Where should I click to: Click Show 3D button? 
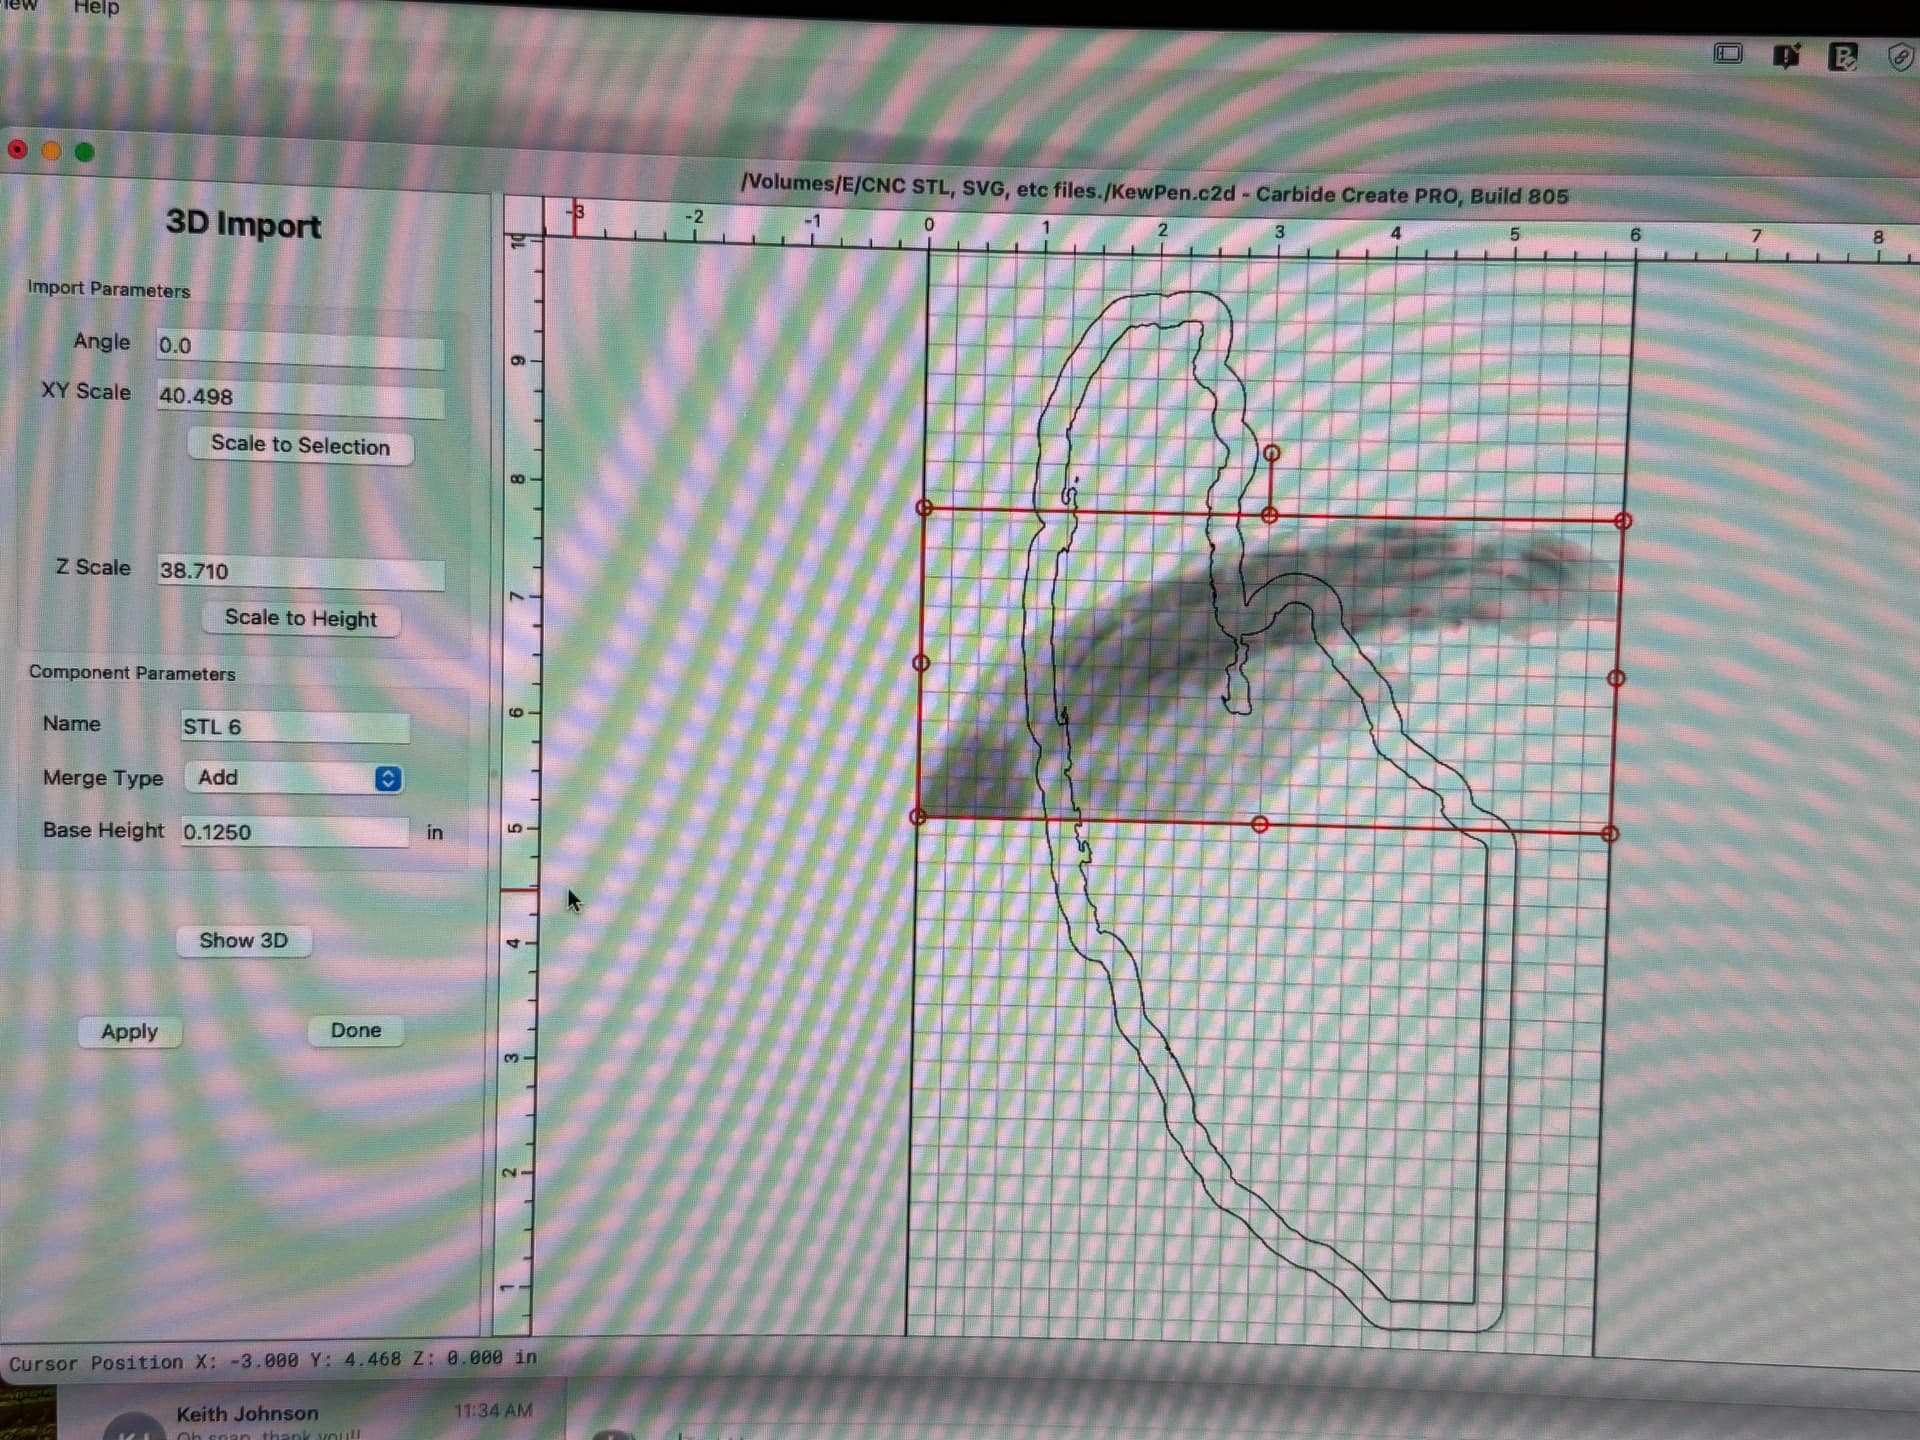point(243,941)
